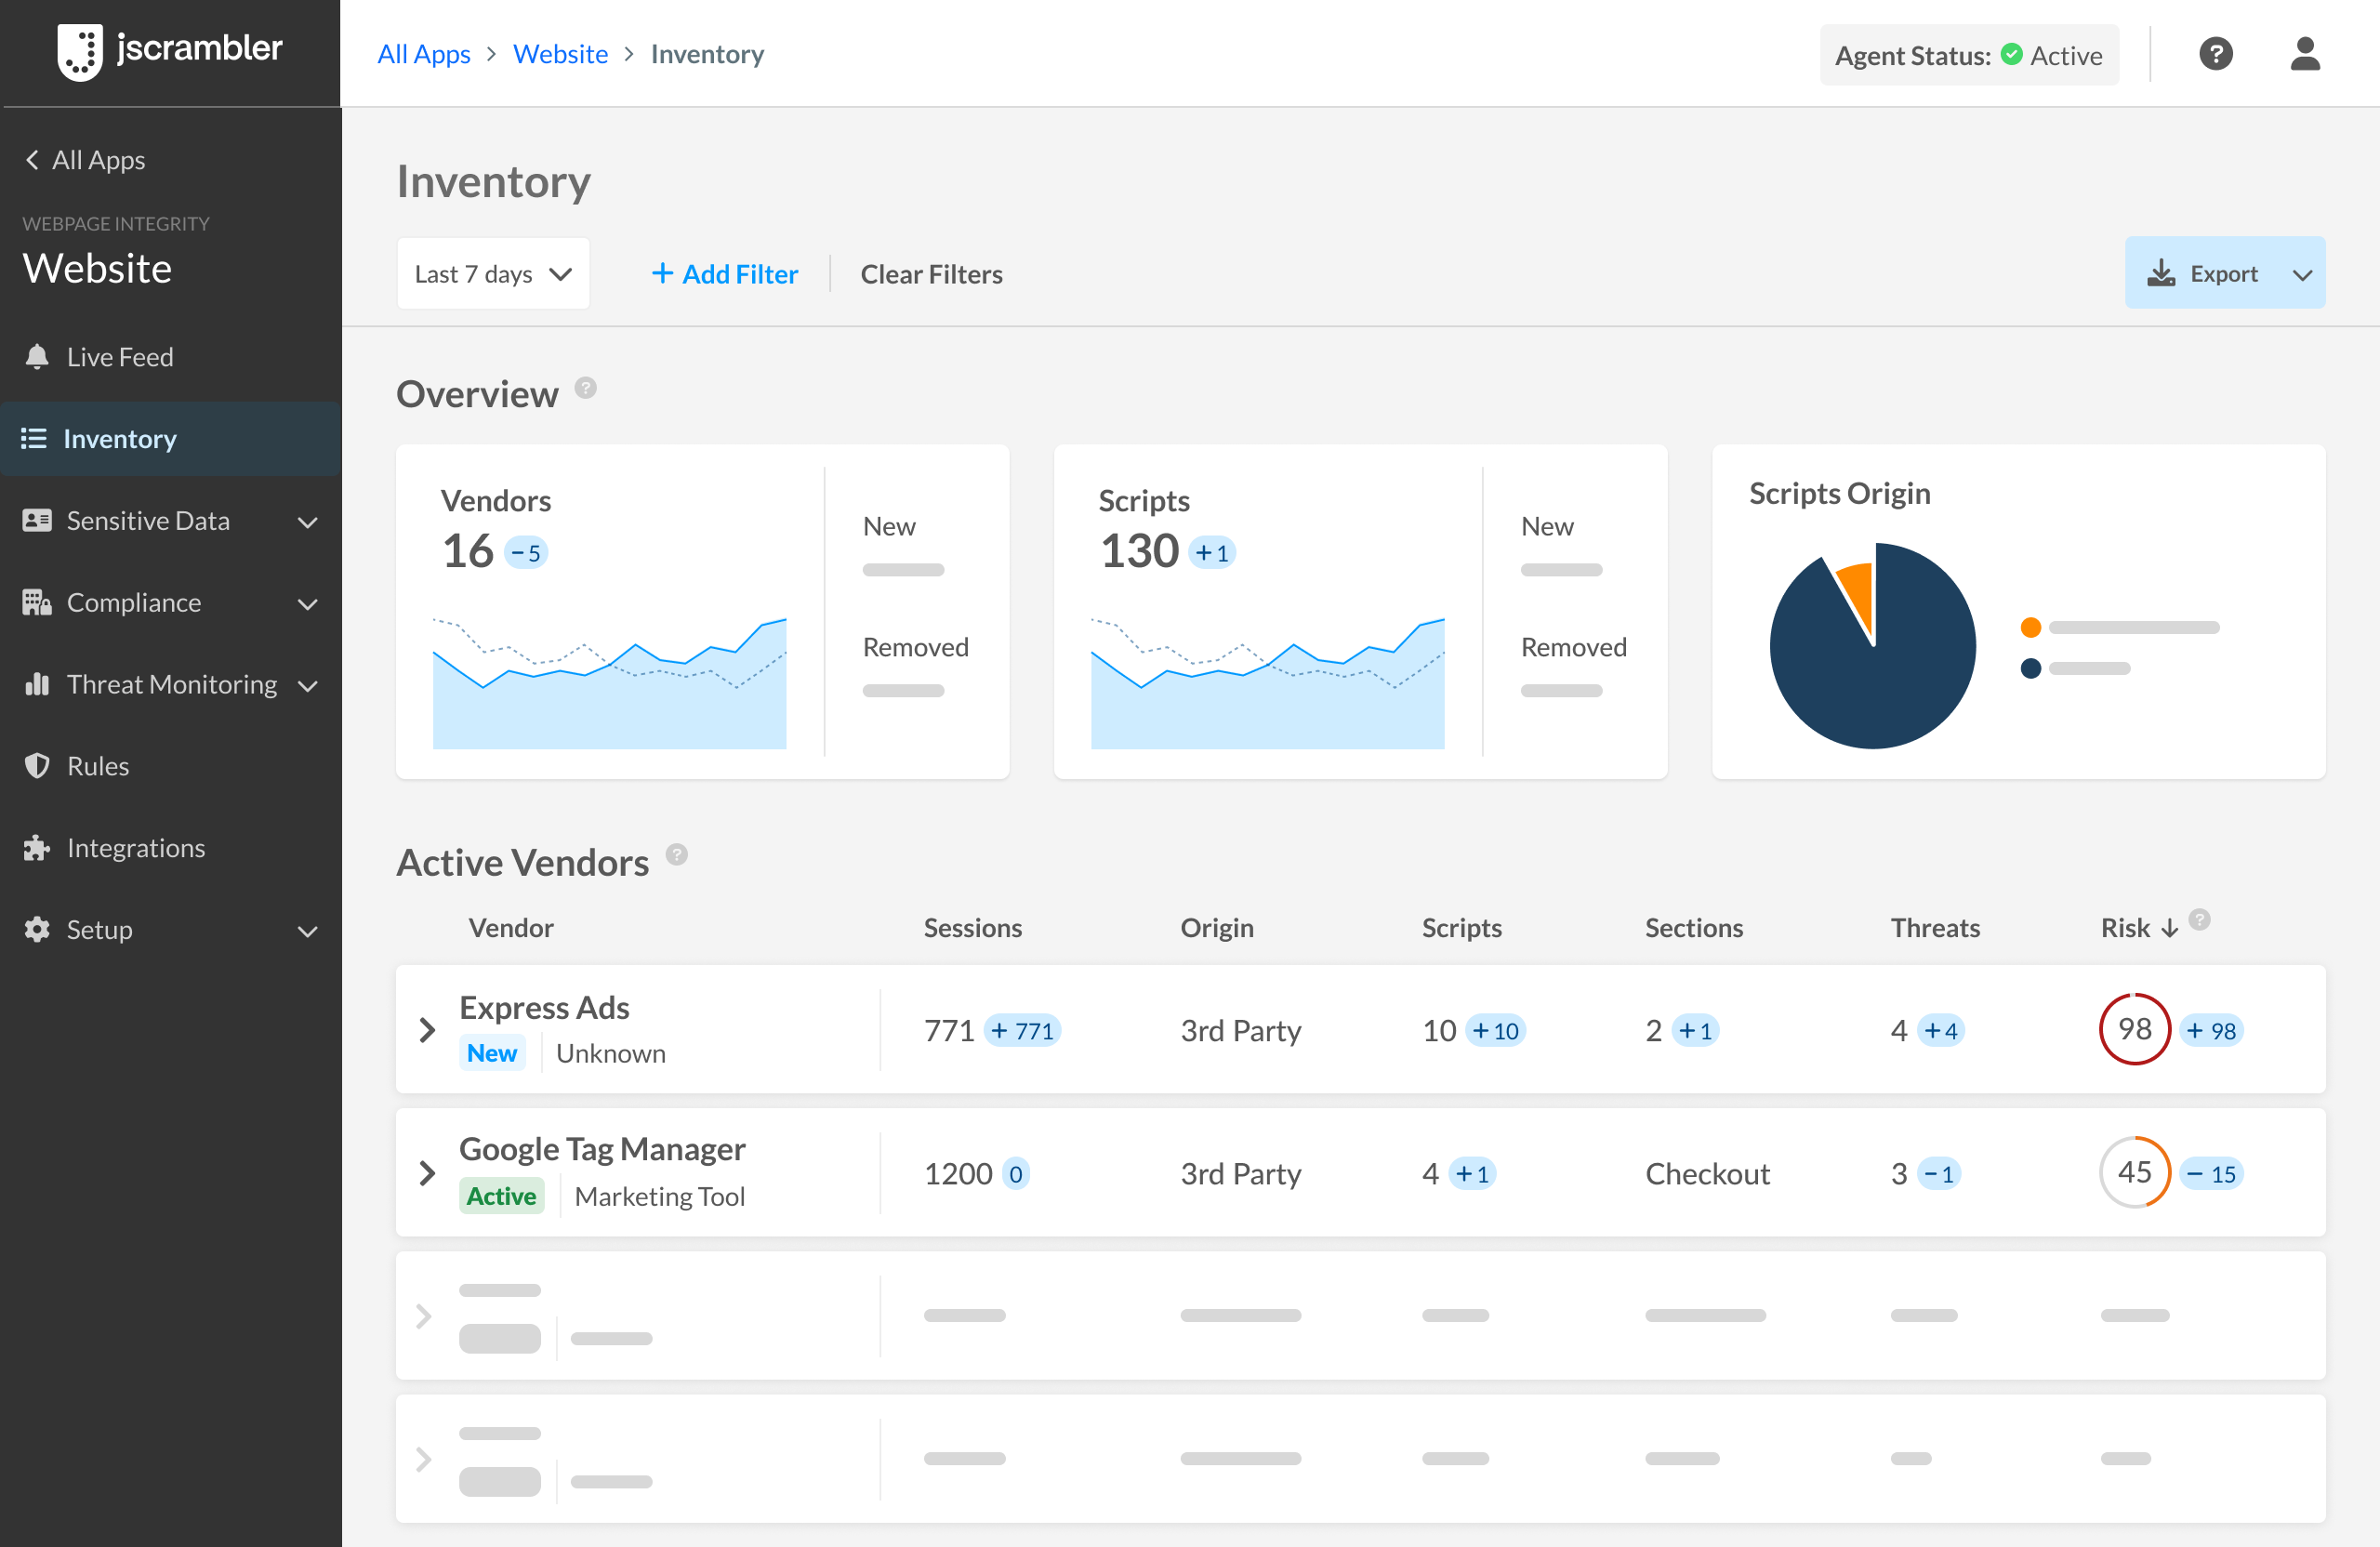Screen dimensions: 2380x1547
Task: Click the Overview help tooltip icon
Action: [586, 388]
